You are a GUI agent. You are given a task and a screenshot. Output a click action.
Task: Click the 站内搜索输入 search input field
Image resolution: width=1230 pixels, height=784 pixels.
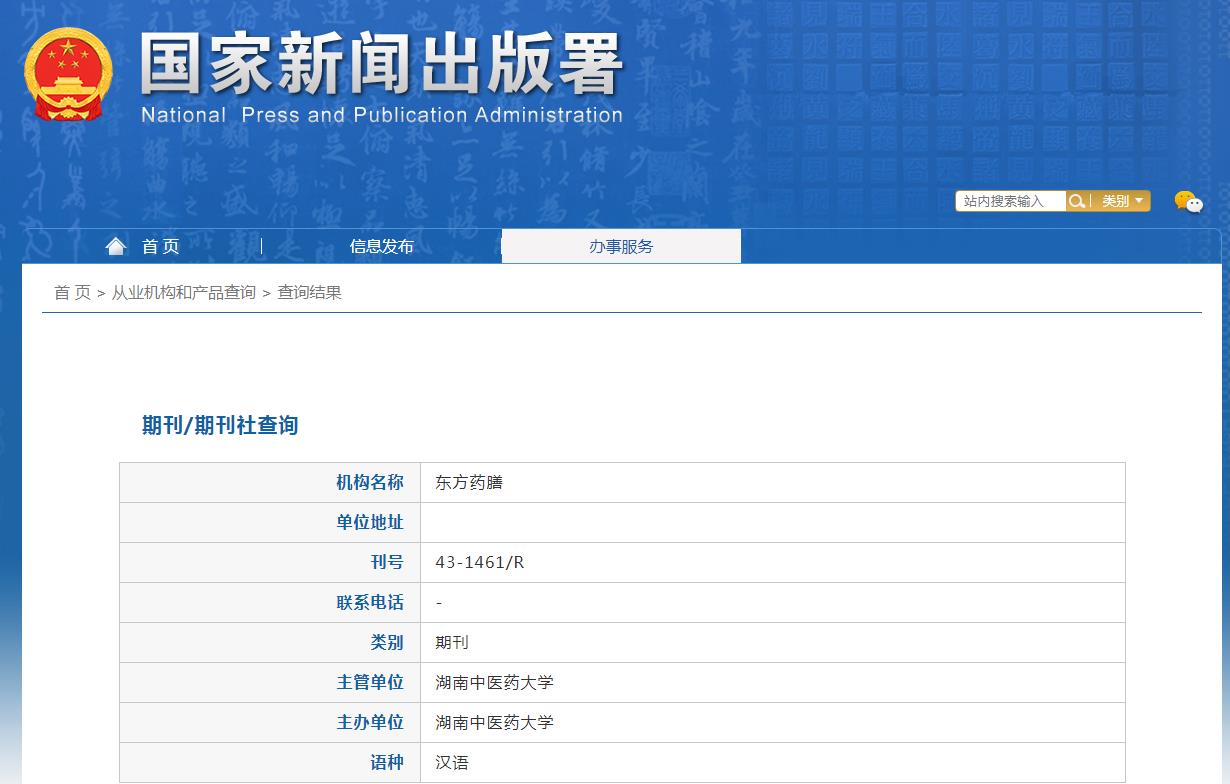[x=1010, y=201]
